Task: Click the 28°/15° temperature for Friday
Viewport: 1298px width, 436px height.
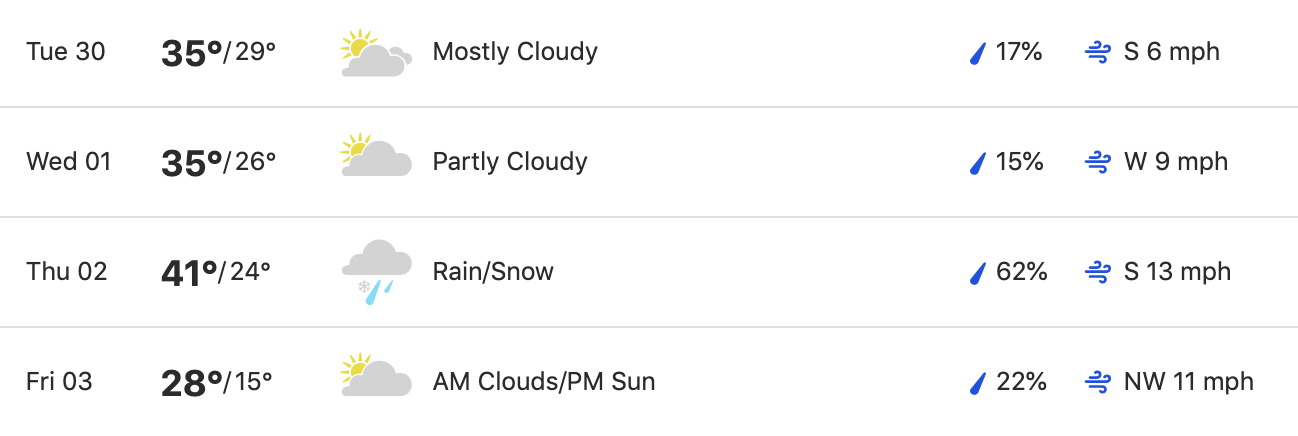Action: tap(217, 382)
